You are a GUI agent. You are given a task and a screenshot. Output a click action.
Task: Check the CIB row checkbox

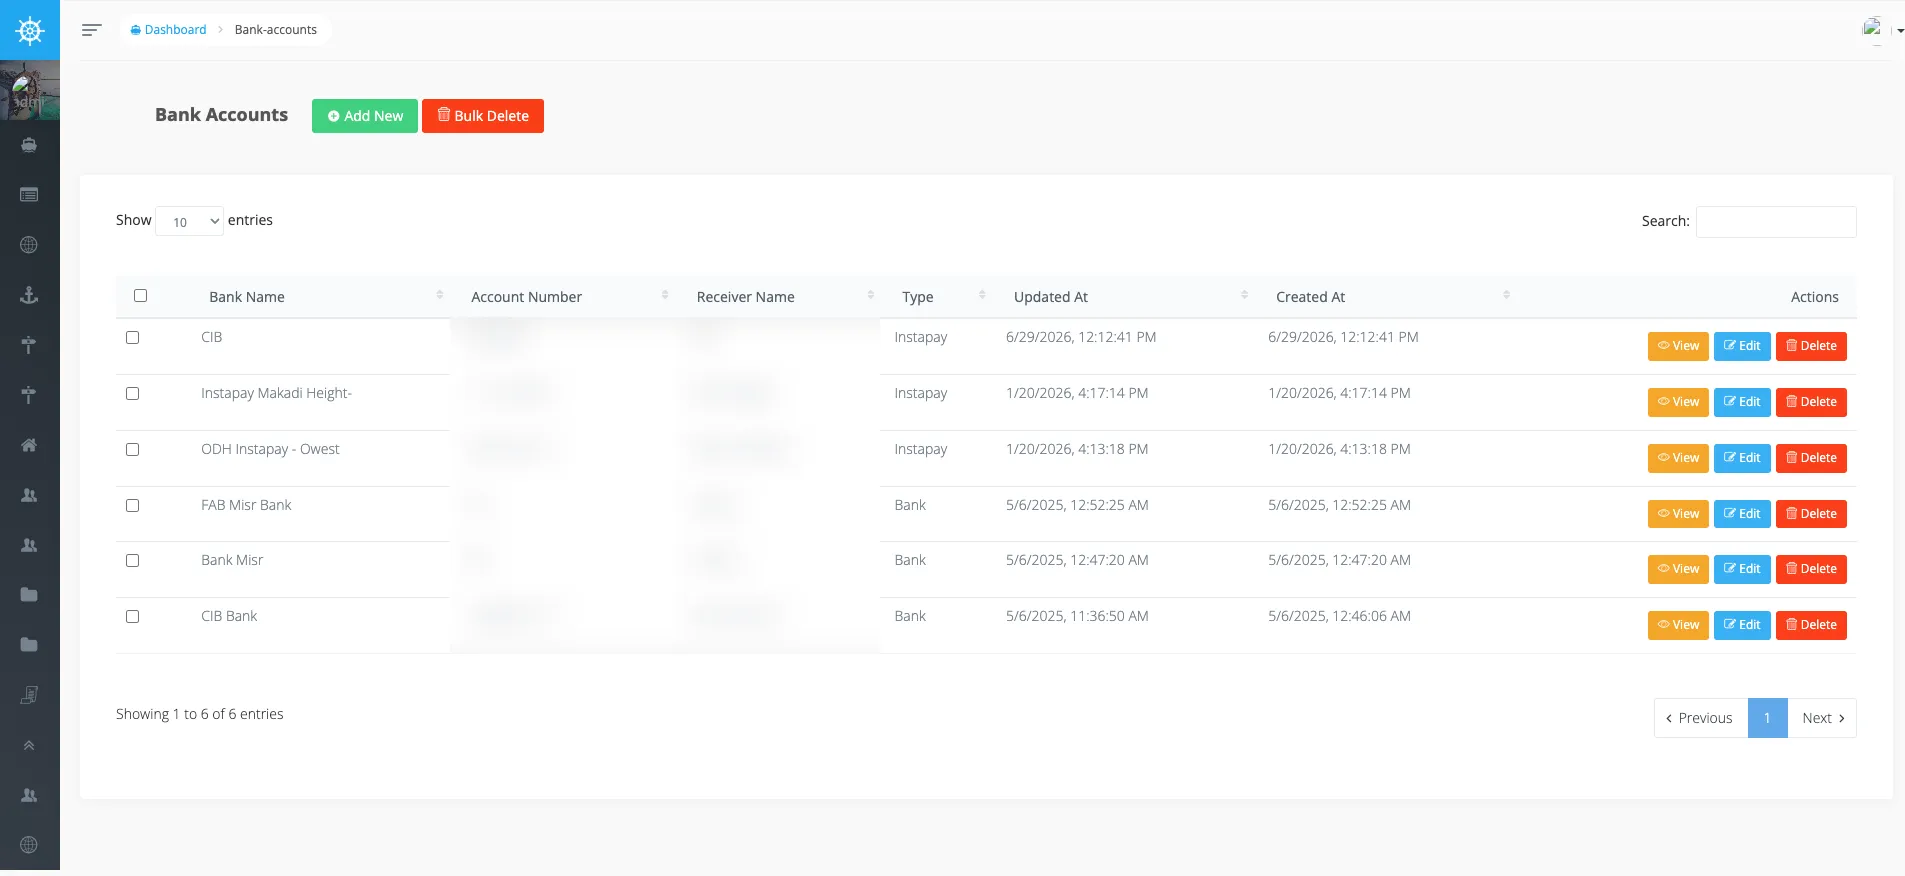[x=132, y=338]
